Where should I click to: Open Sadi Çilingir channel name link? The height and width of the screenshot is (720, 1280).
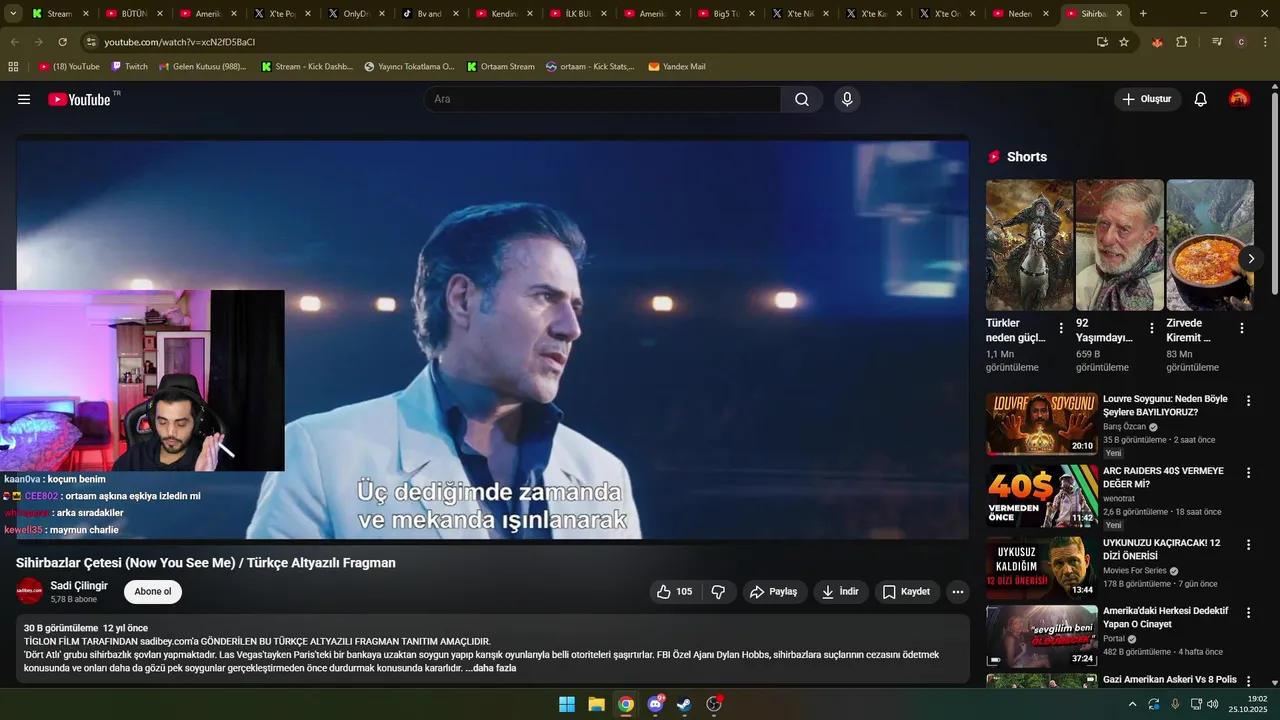pyautogui.click(x=79, y=586)
